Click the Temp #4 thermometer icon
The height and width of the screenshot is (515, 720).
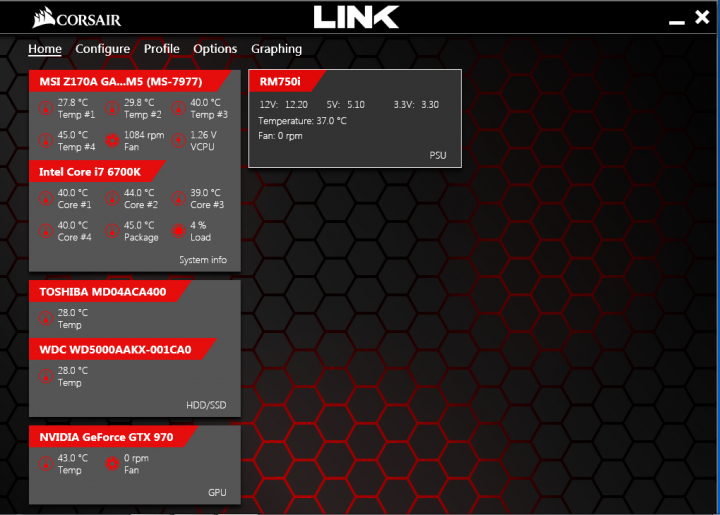pos(45,140)
